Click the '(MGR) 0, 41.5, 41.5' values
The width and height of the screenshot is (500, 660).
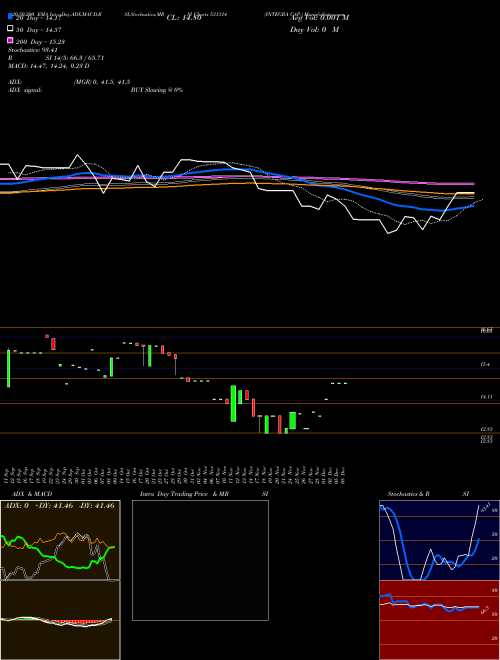click(x=102, y=82)
